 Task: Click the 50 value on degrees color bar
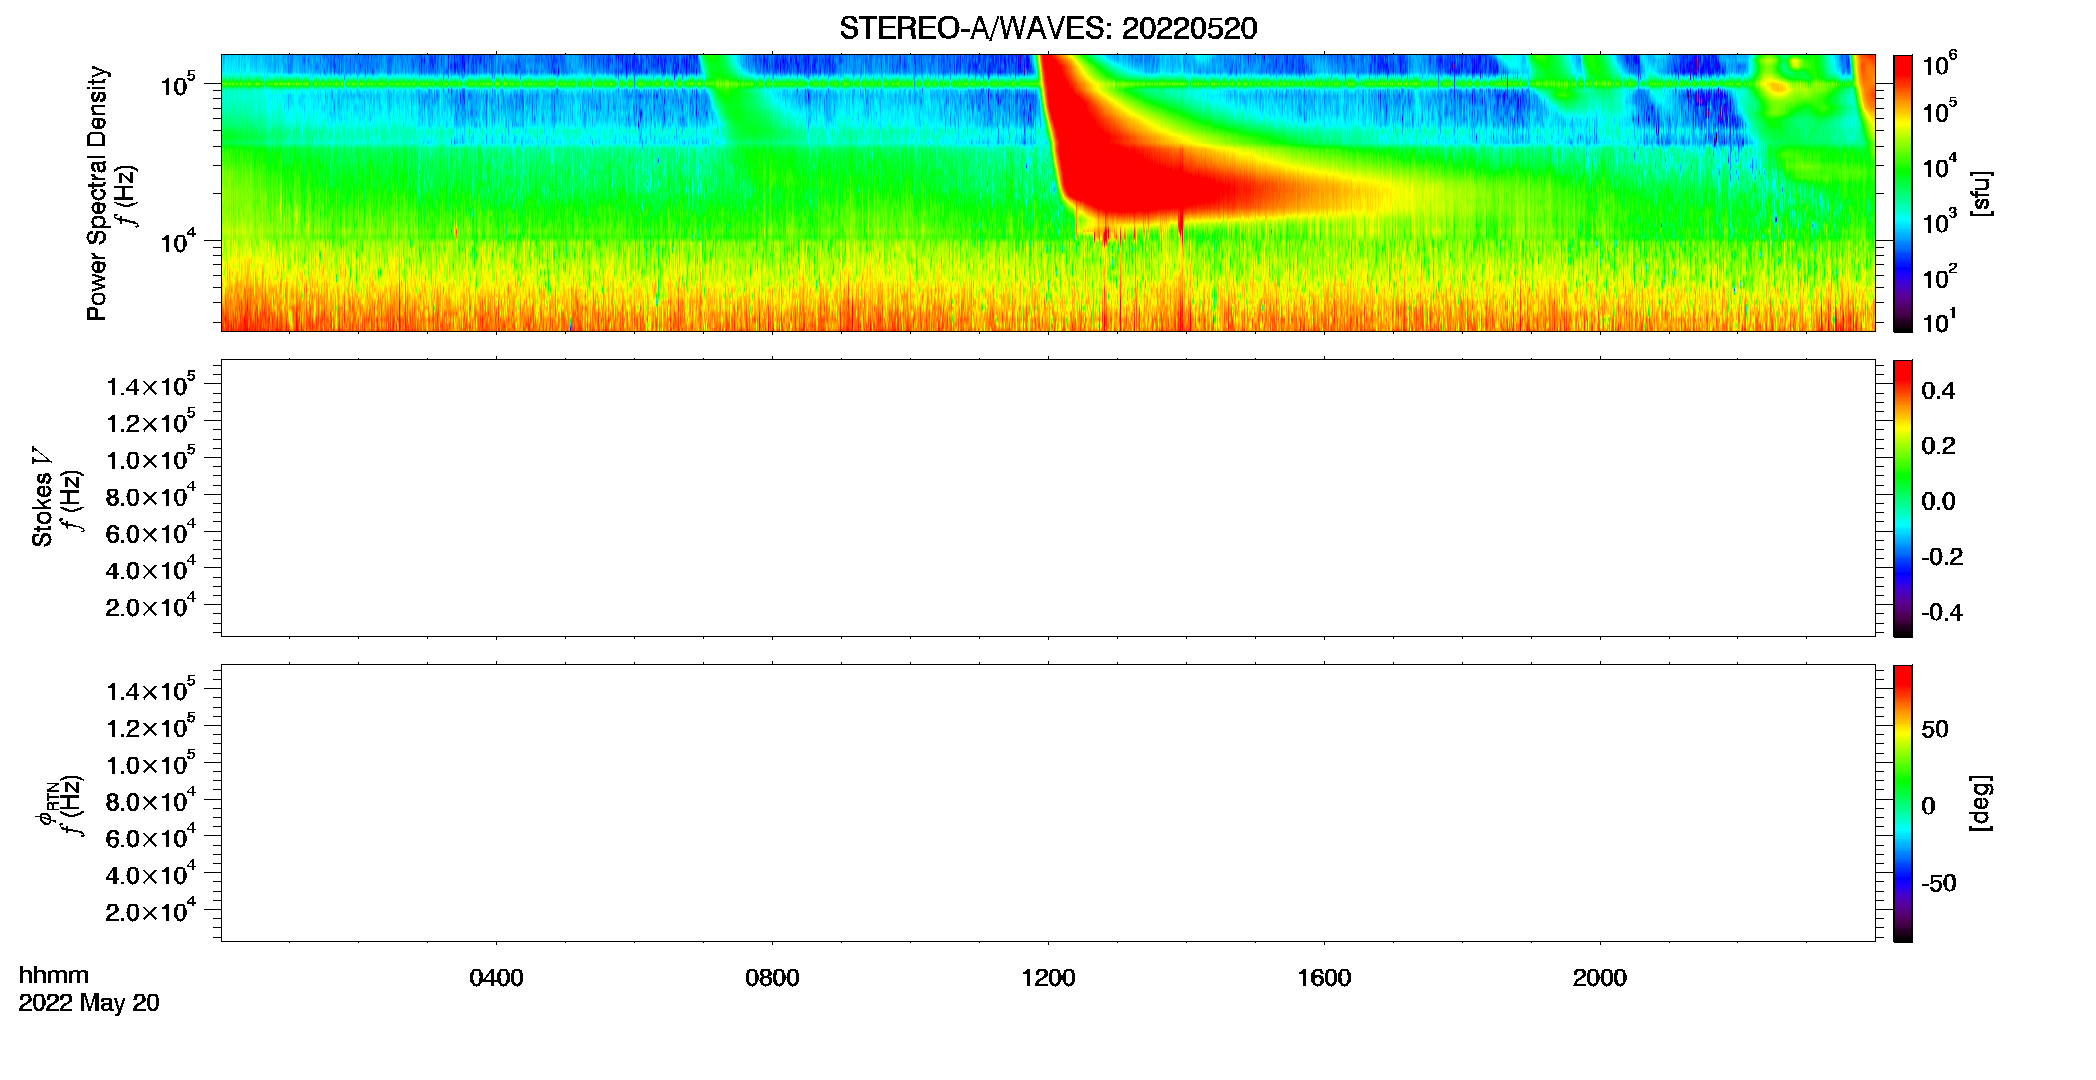(x=1934, y=729)
